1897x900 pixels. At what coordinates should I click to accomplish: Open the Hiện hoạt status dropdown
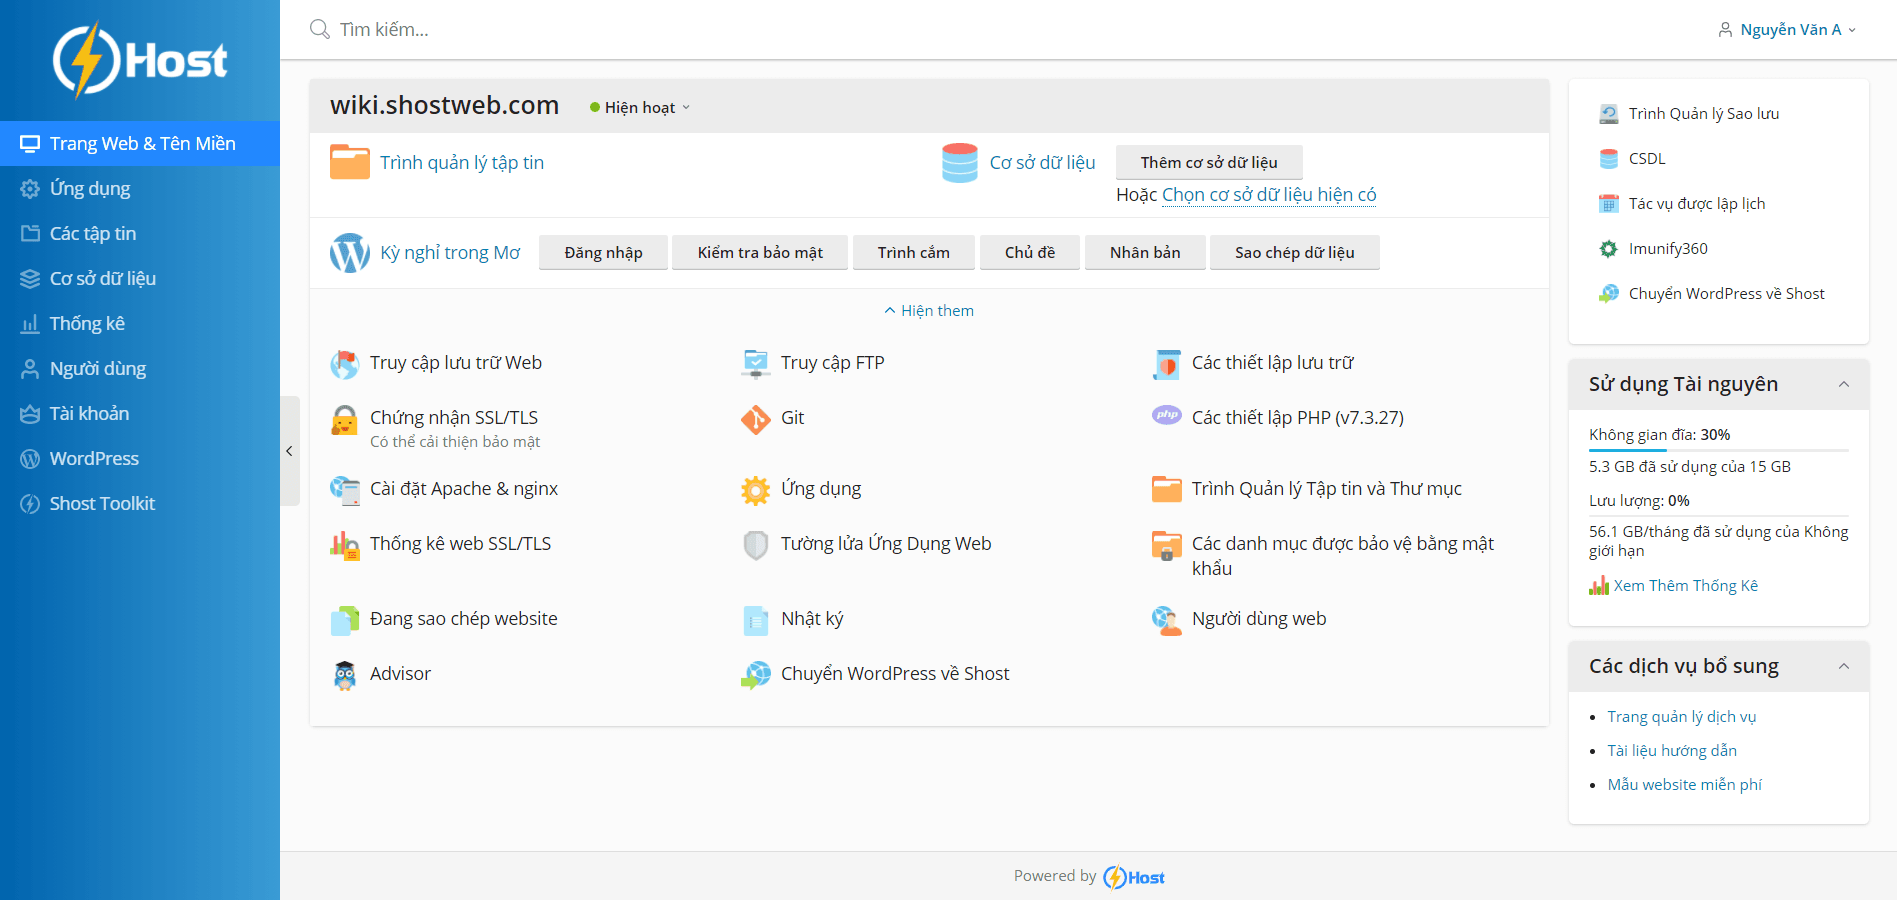(640, 108)
